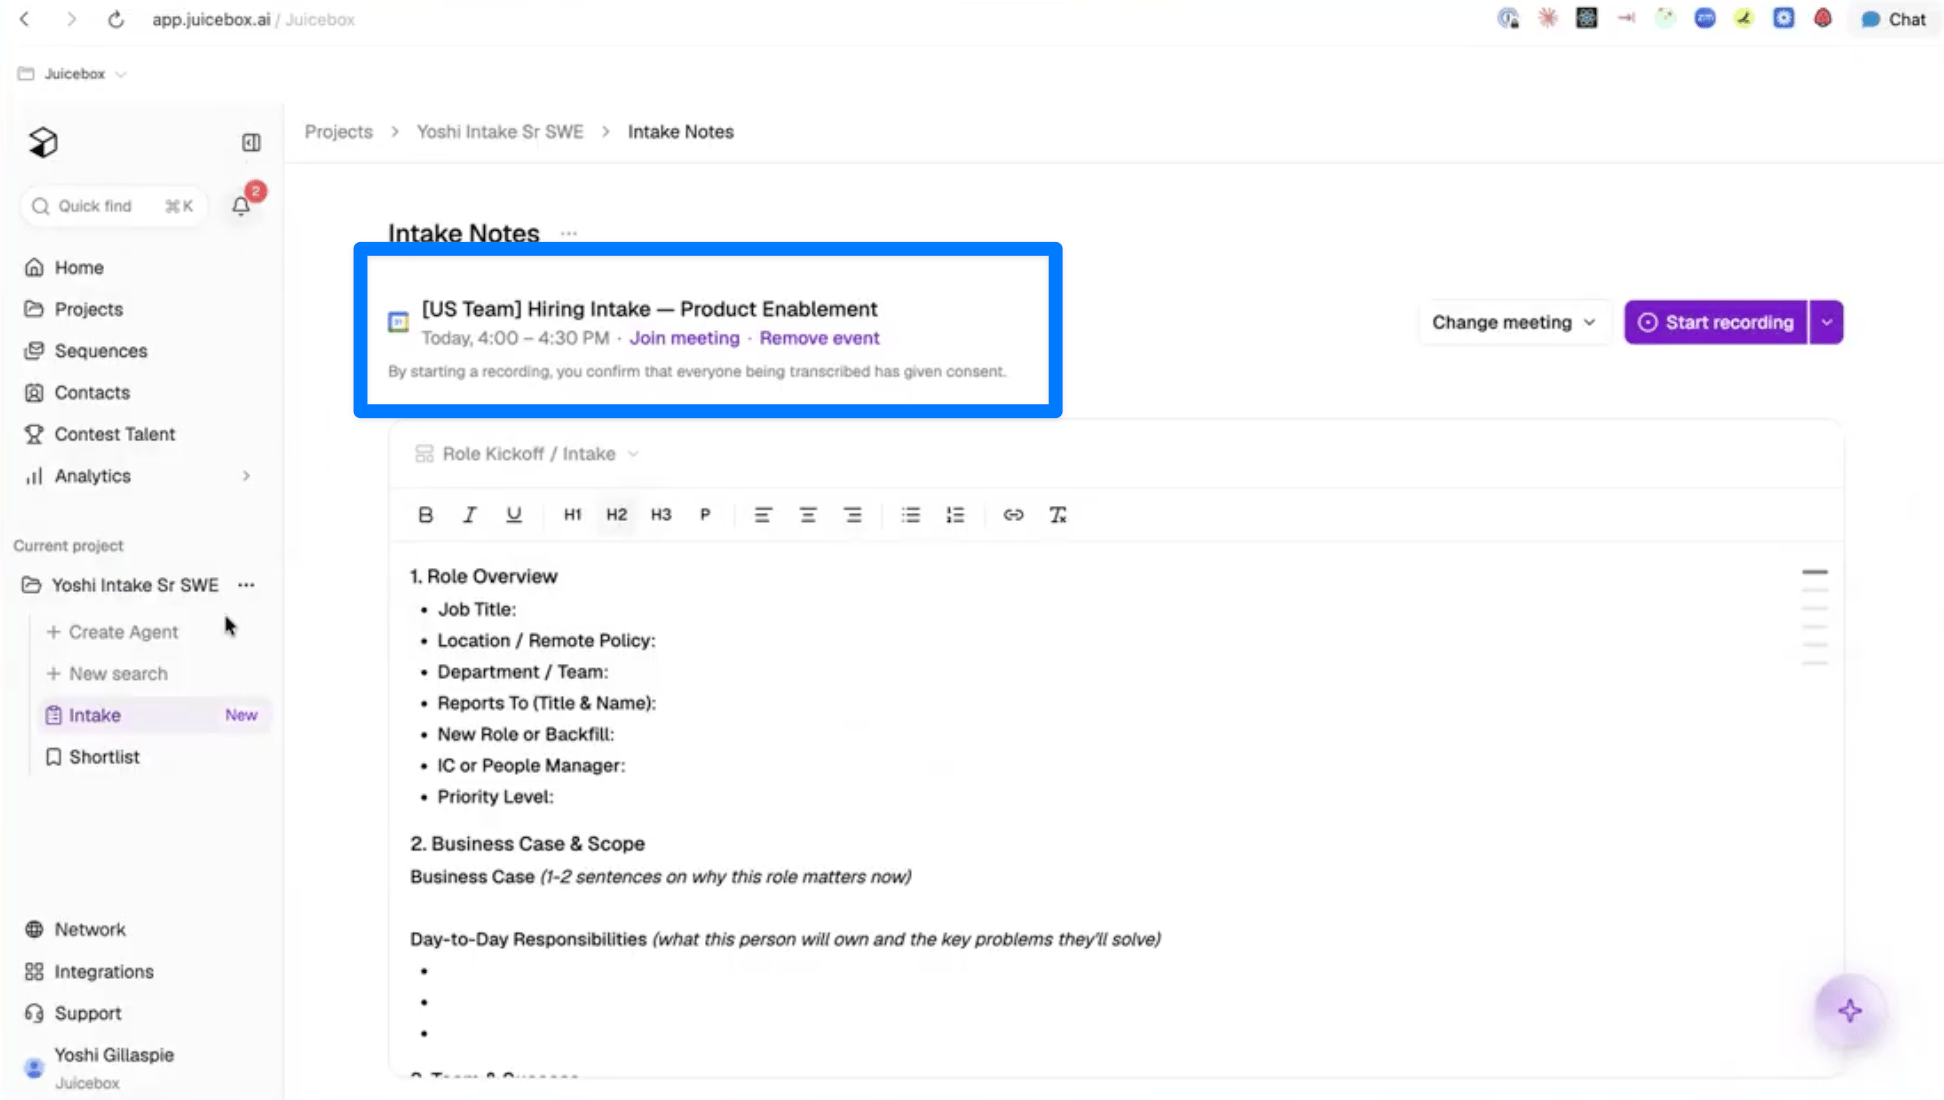Align text left in editor

point(763,515)
